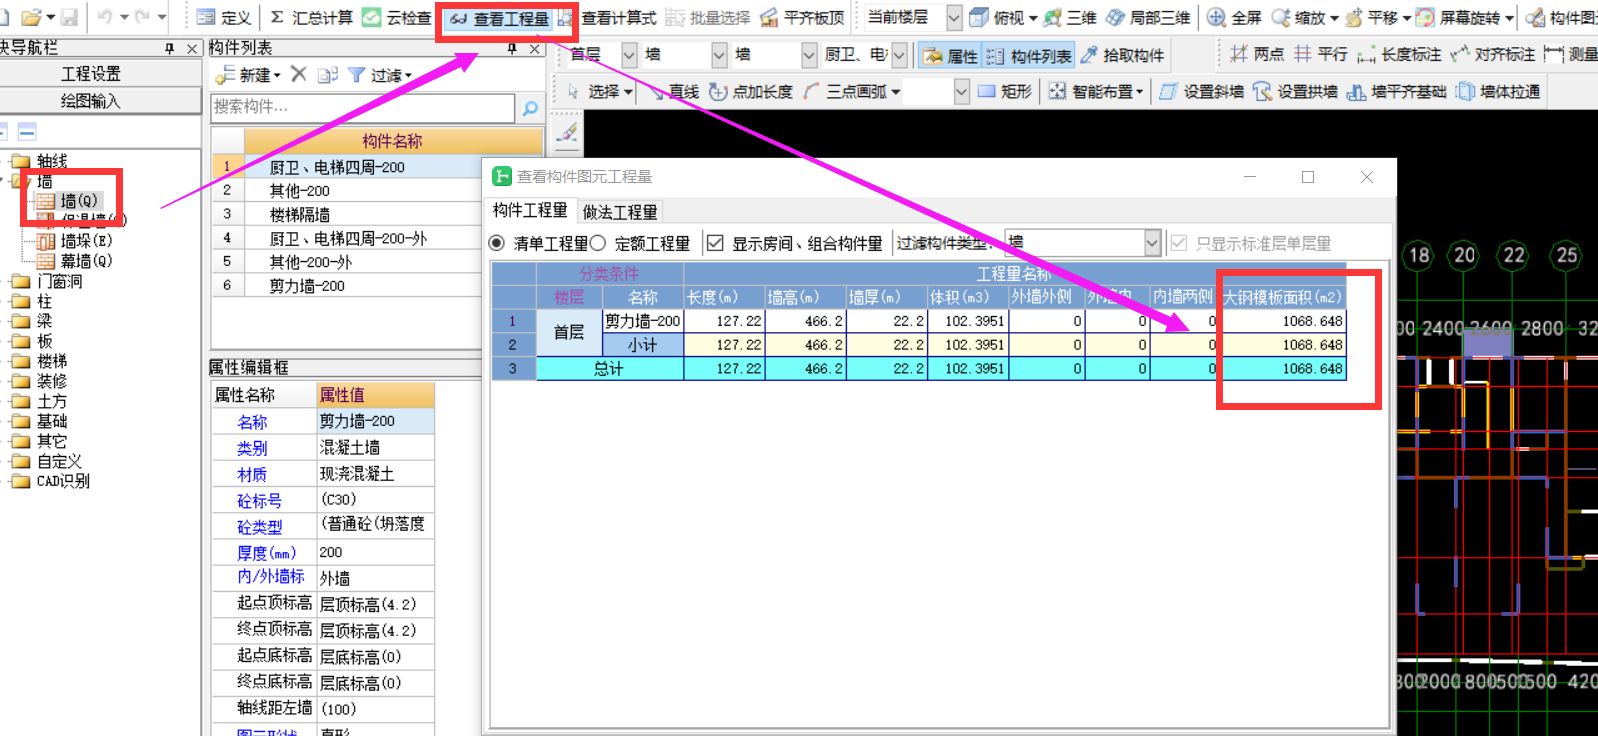Click 设置拱墙 set arched wall tool
Viewport: 1598px width, 736px height.
point(1295,91)
